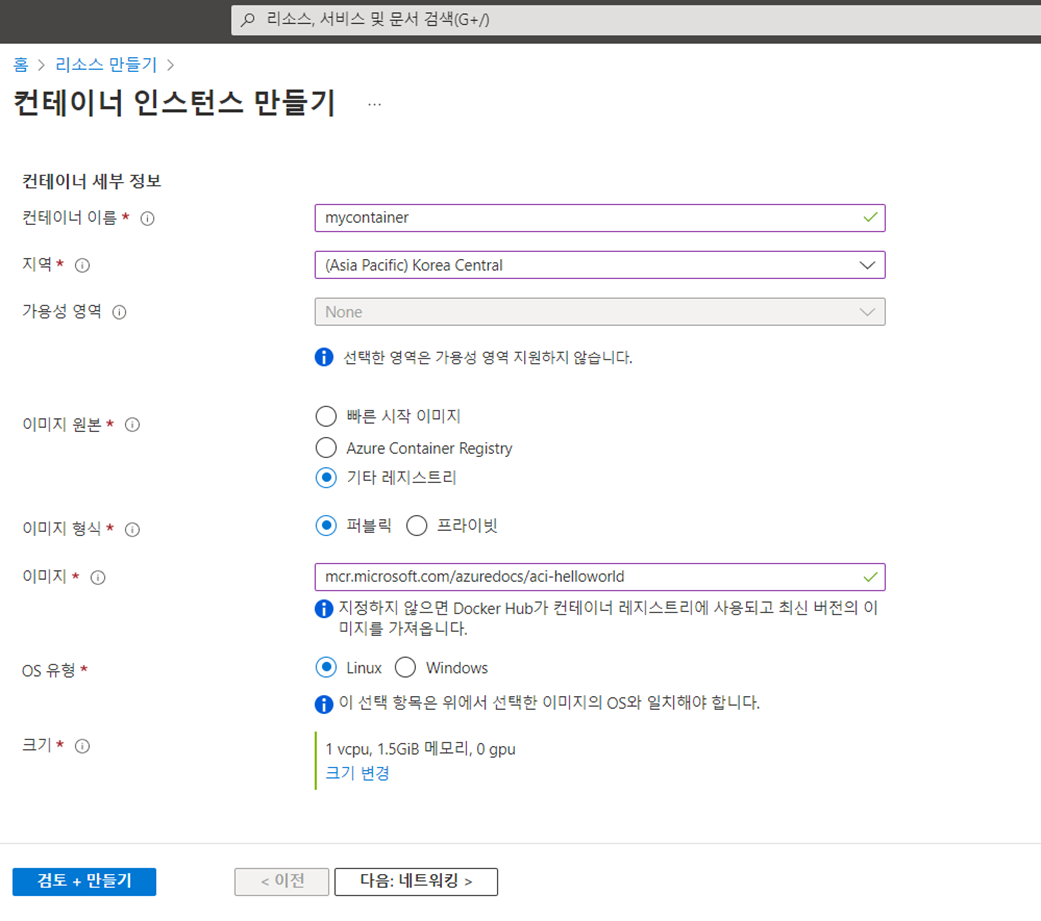Click 다음: 네트워킹 button
The width and height of the screenshot is (1041, 921).
pos(416,882)
